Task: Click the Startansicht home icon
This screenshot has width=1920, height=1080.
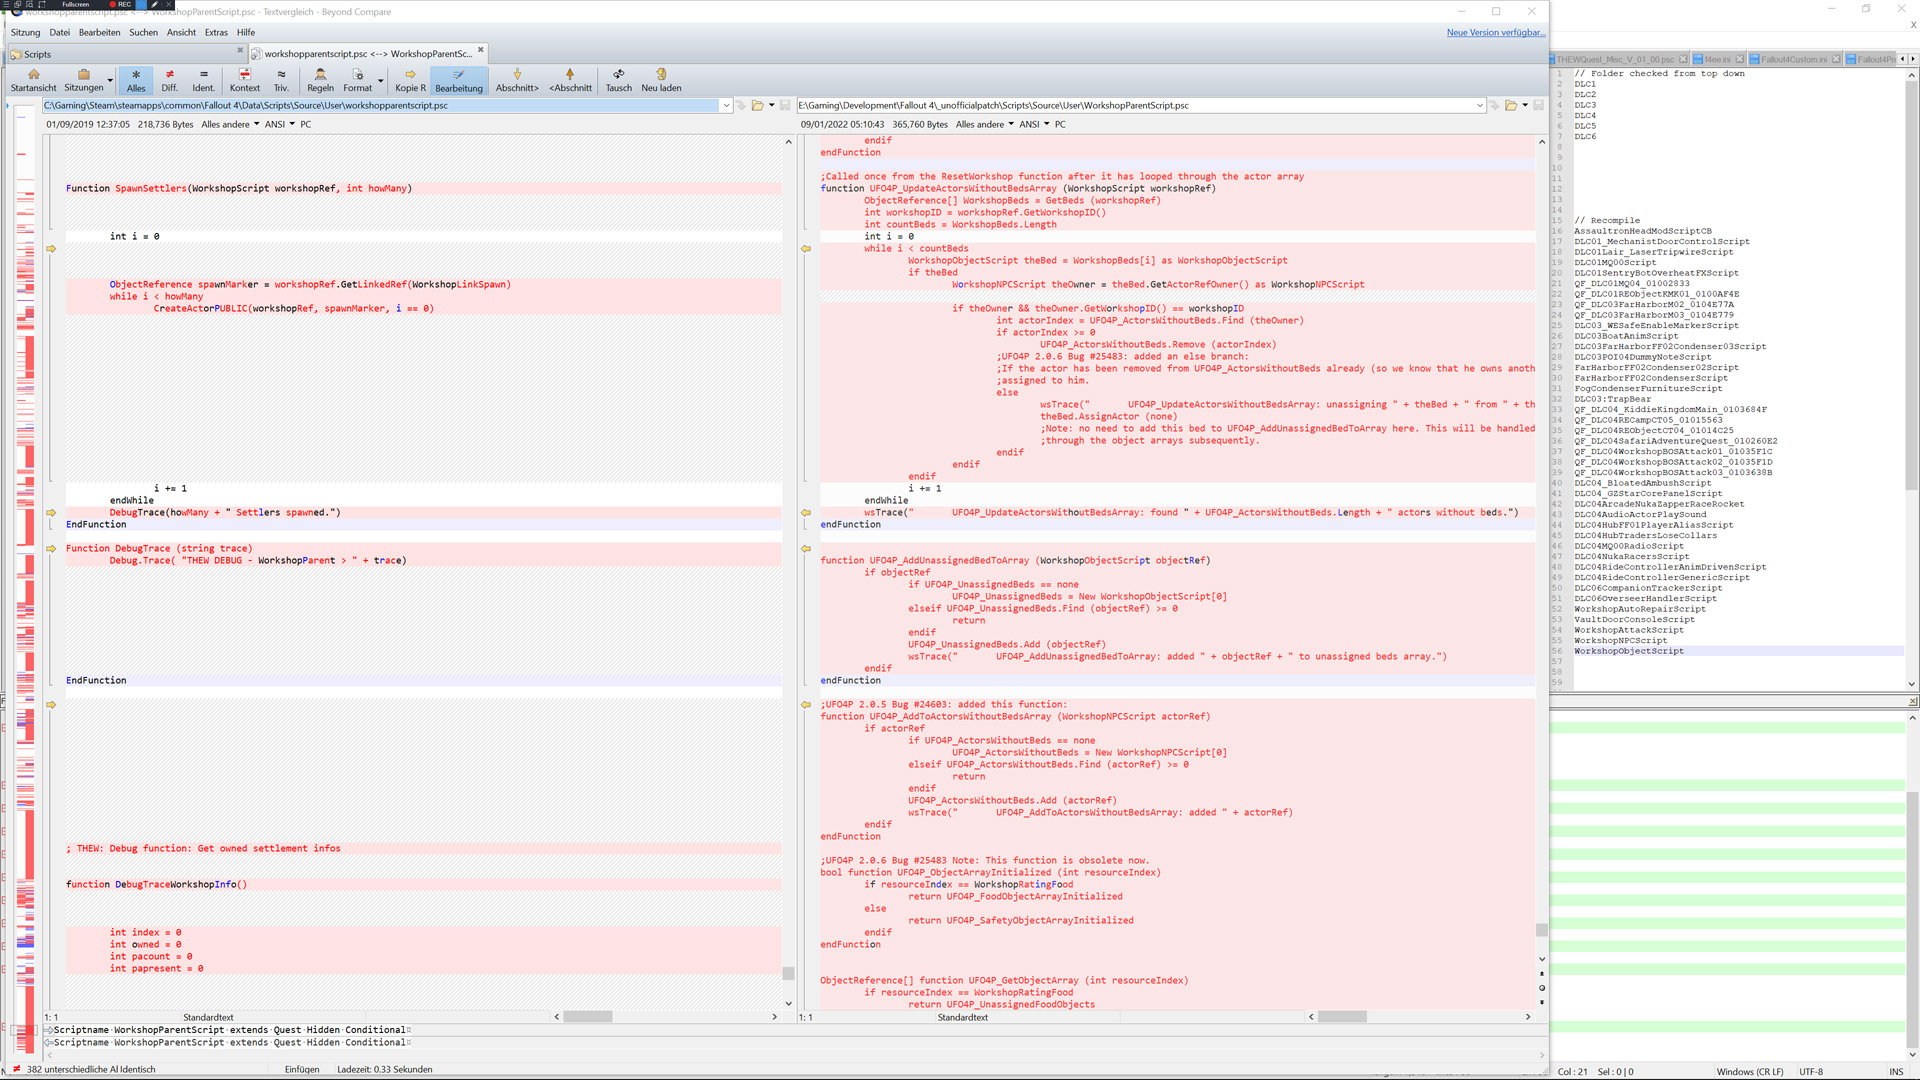Action: (33, 75)
